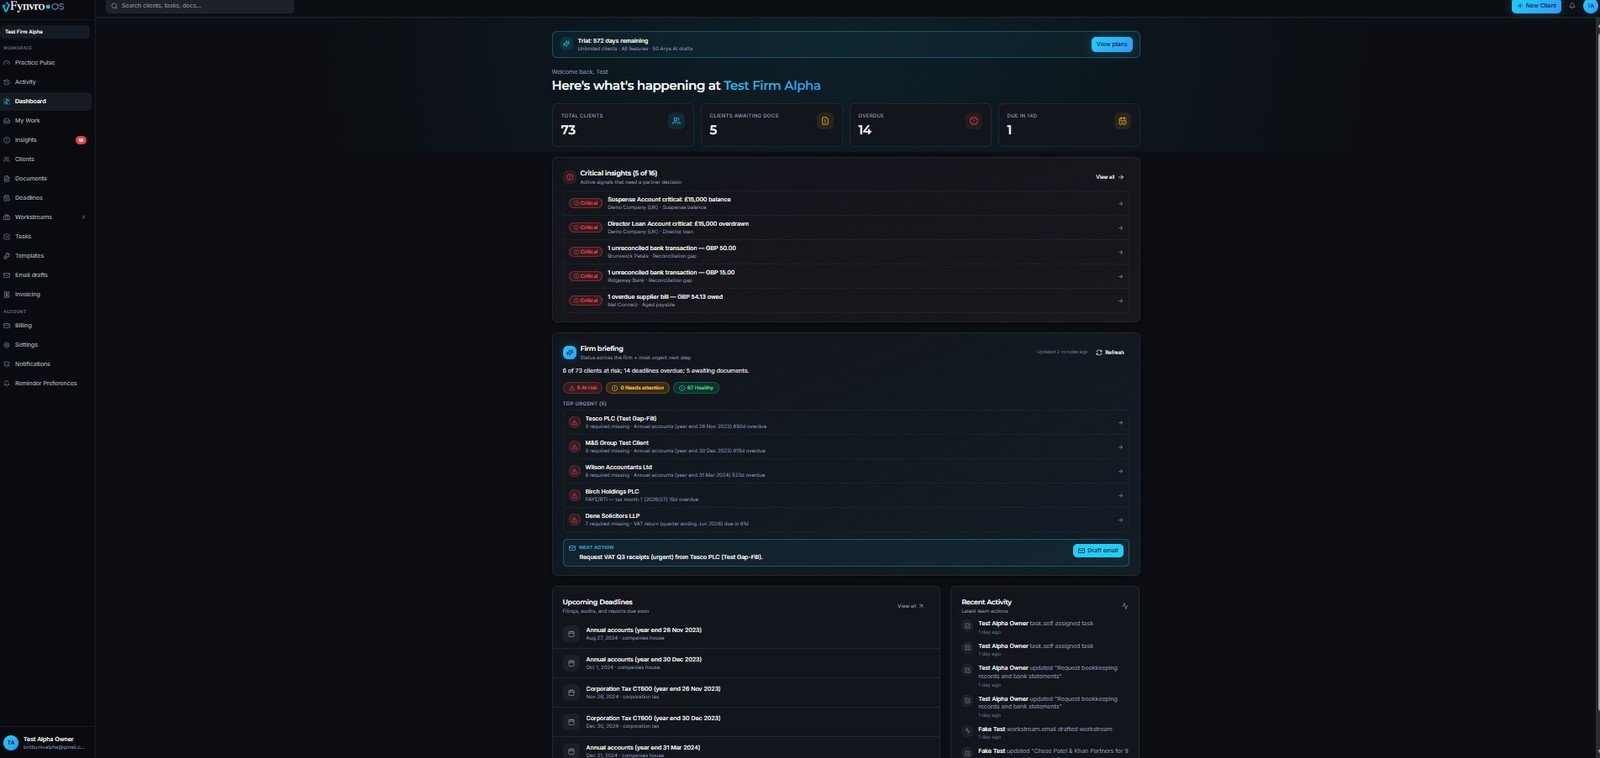Click View all in Critical insights
Screen dimensions: 1600x758
1109,177
